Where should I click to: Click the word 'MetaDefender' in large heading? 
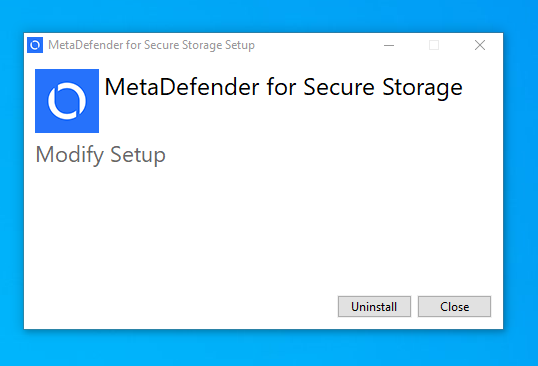182,87
